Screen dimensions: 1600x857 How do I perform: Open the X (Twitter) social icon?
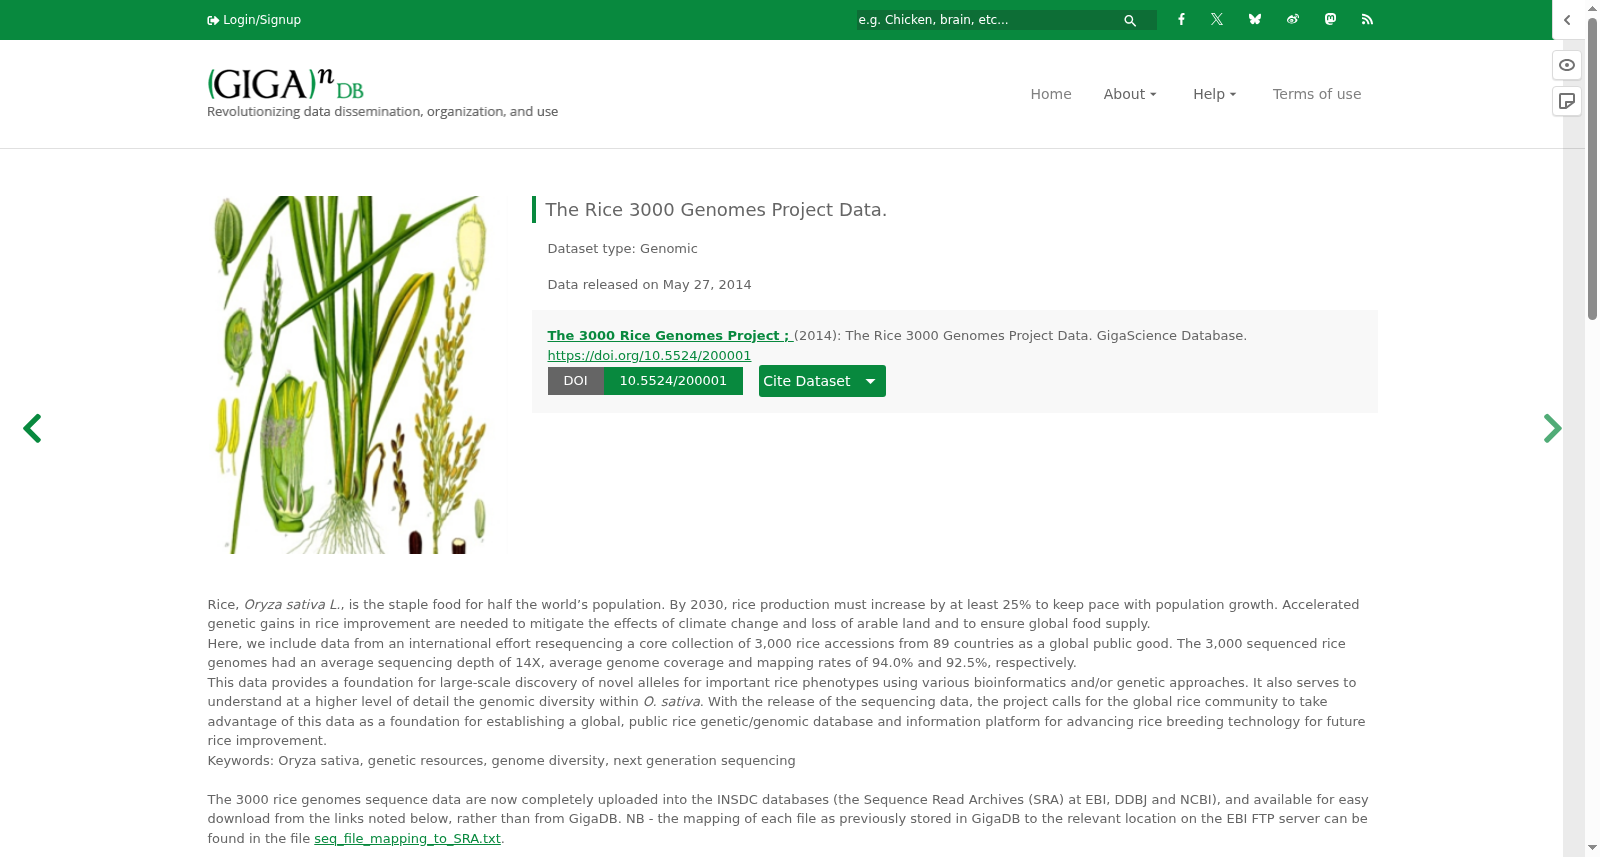[1217, 19]
